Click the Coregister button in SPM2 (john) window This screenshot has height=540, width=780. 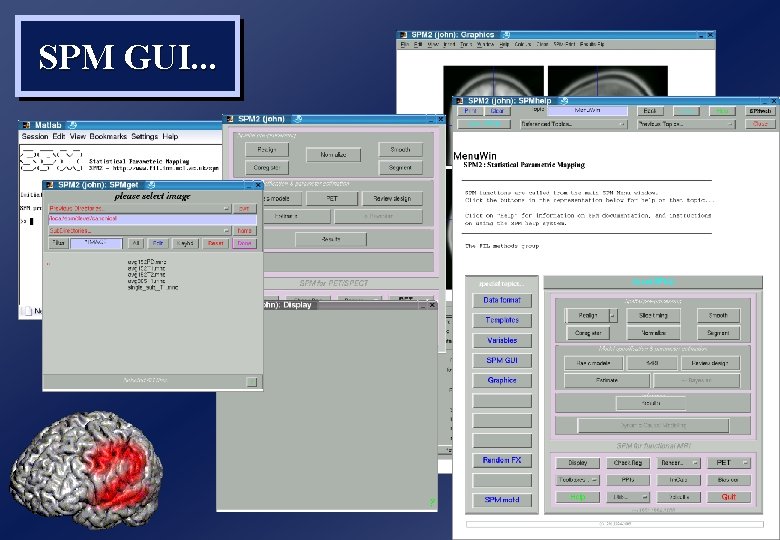(267, 168)
